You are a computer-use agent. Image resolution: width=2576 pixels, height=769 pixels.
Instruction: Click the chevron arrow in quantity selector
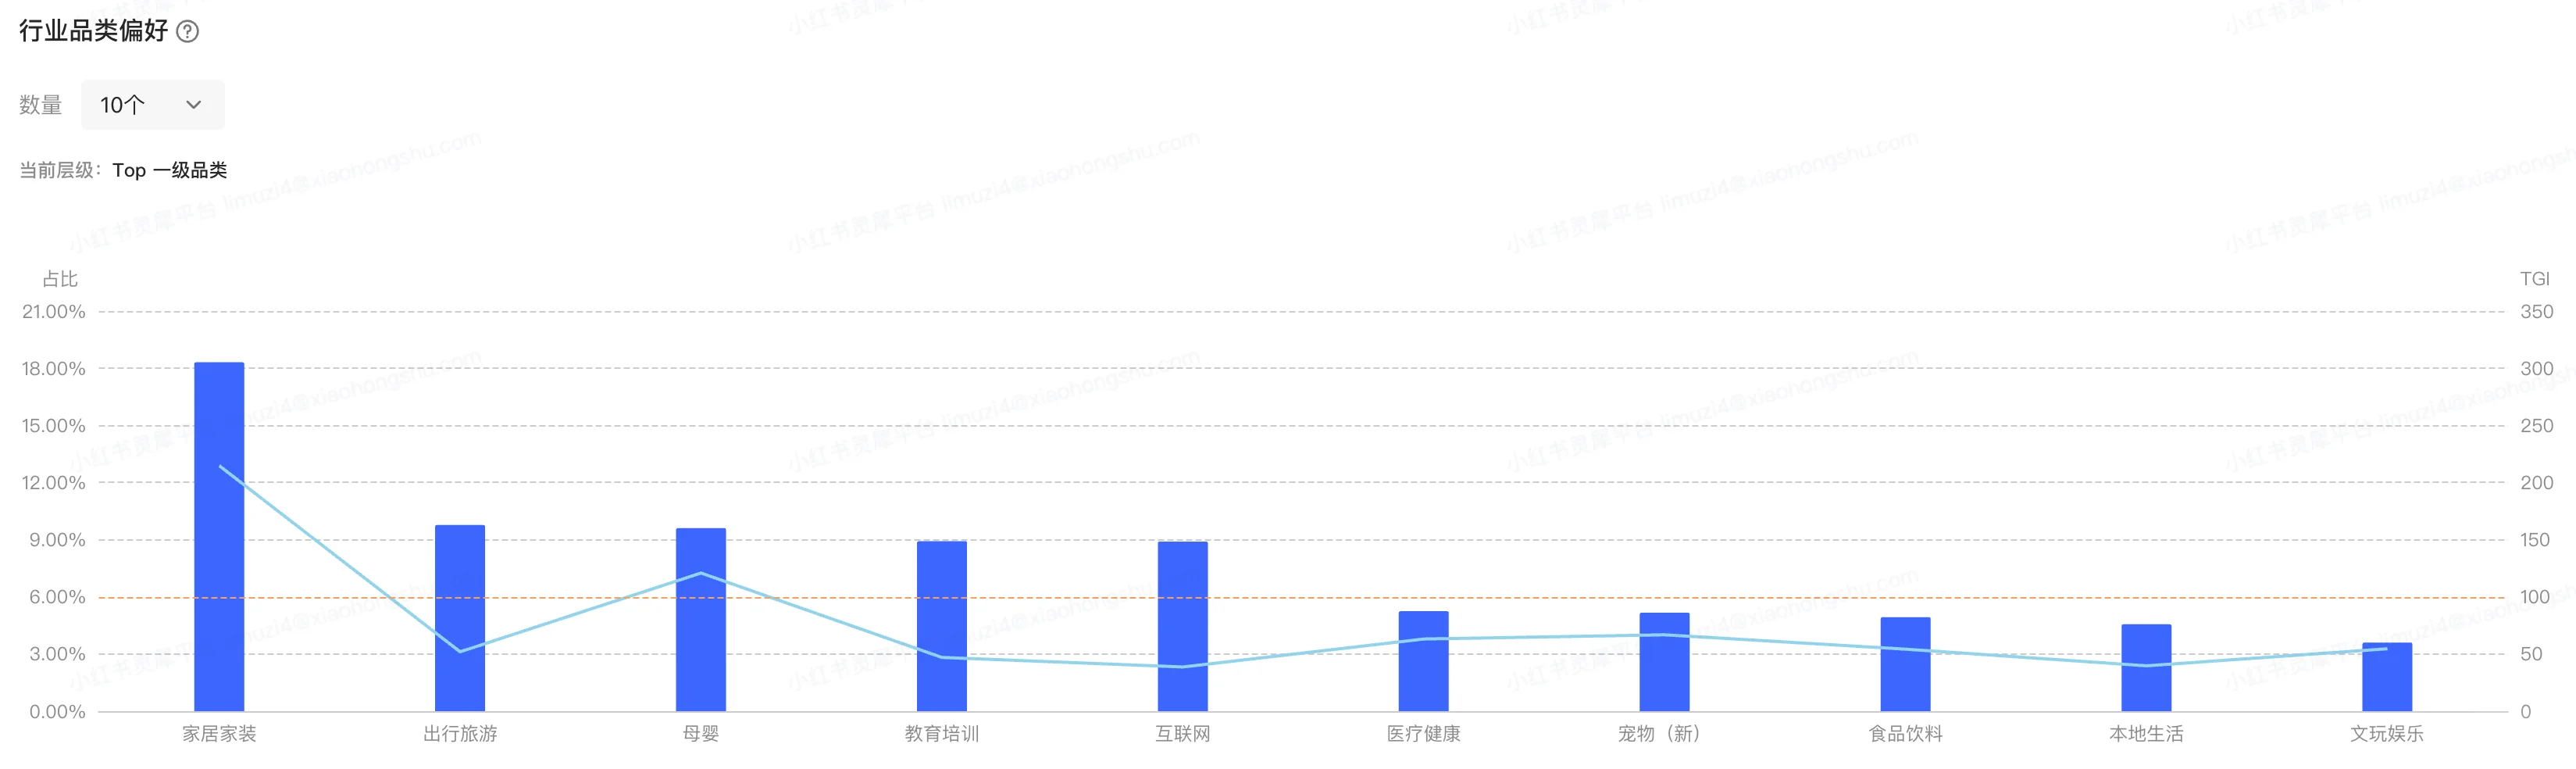[194, 105]
